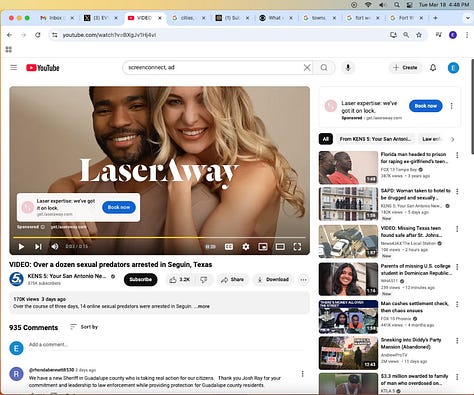Open player settings gear

click(x=246, y=247)
